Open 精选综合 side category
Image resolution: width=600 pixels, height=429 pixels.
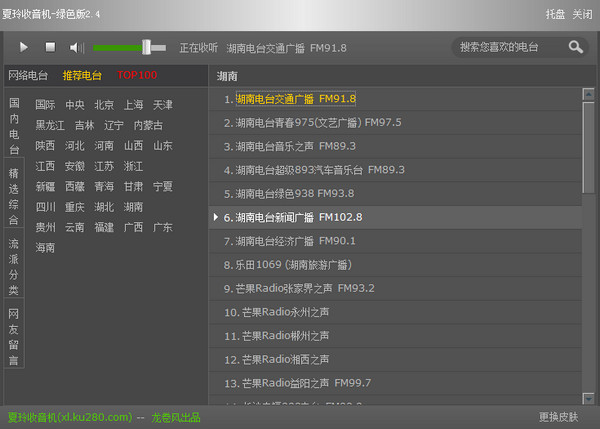[x=14, y=196]
